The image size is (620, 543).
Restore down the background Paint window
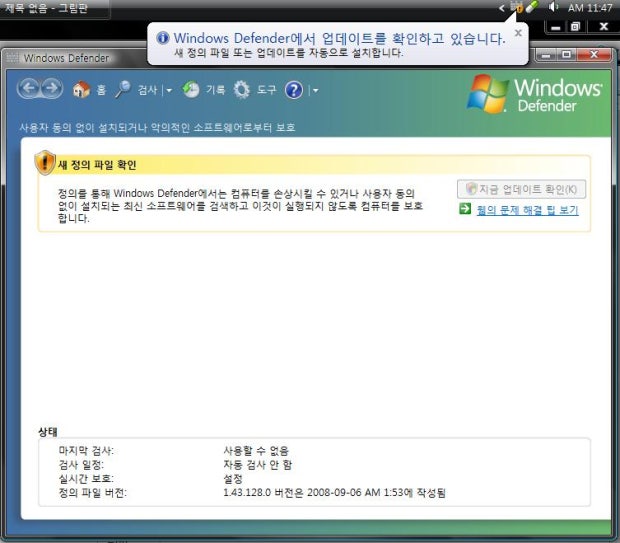point(576,27)
